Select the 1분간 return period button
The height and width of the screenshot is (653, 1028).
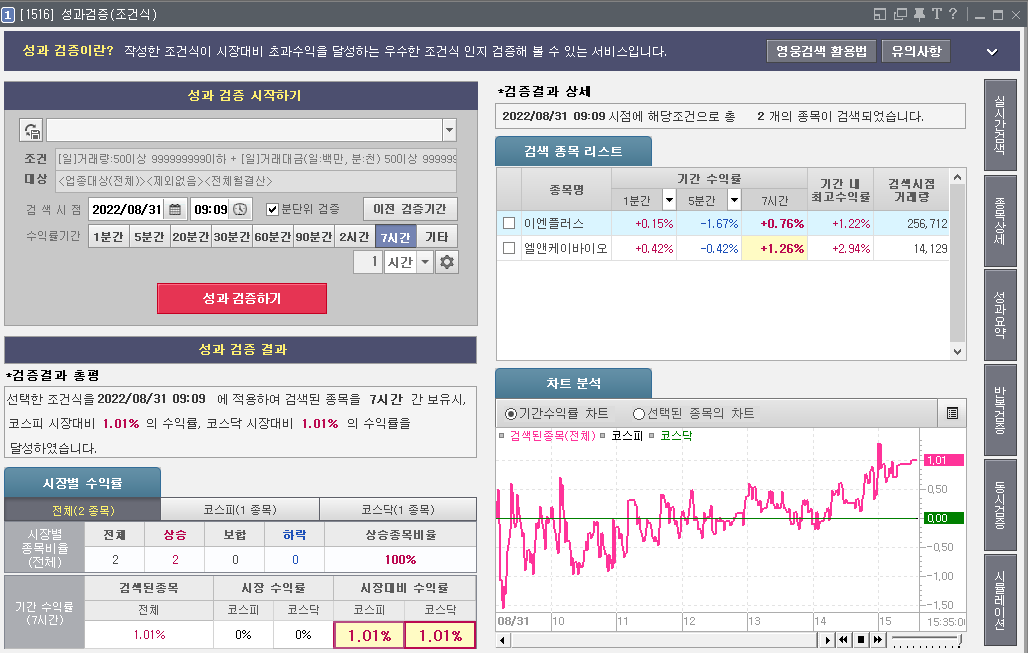click(x=109, y=237)
